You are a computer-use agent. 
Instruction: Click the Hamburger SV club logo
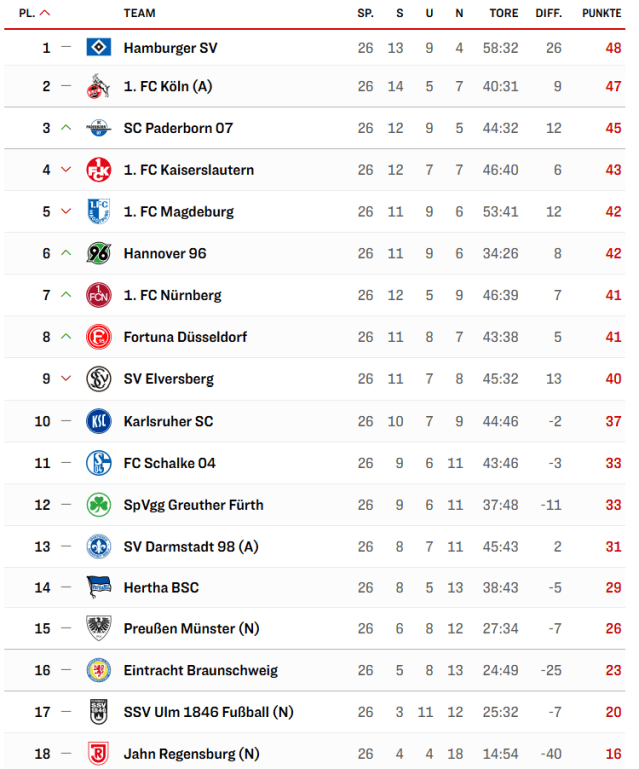[x=98, y=48]
